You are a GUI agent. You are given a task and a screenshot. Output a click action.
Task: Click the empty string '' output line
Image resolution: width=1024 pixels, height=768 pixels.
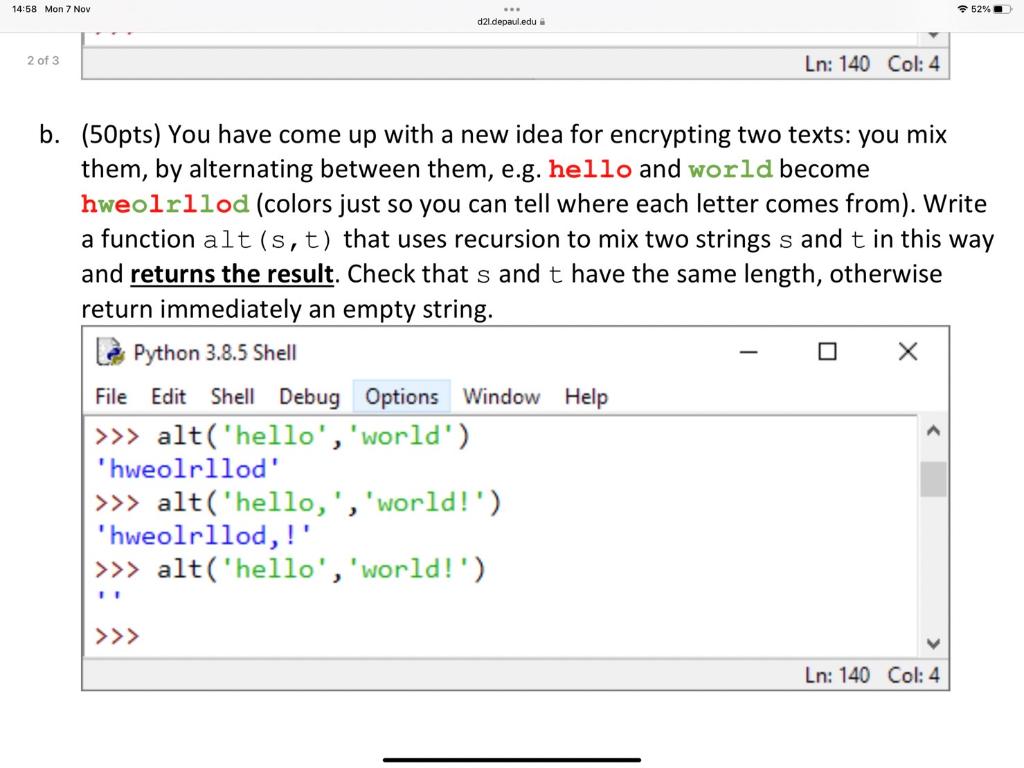[109, 596]
